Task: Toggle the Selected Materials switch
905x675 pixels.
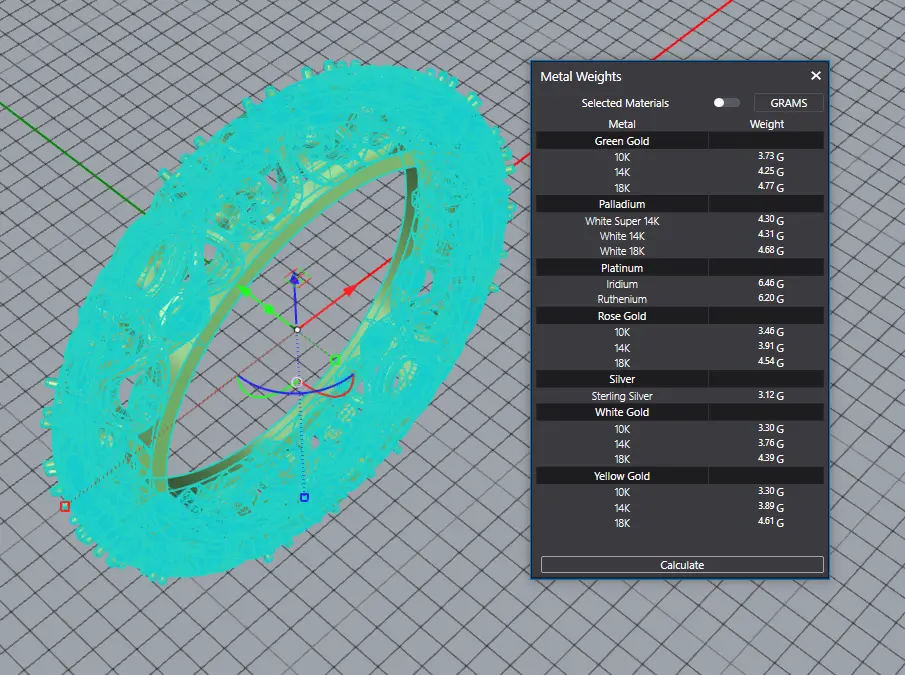Action: (726, 103)
